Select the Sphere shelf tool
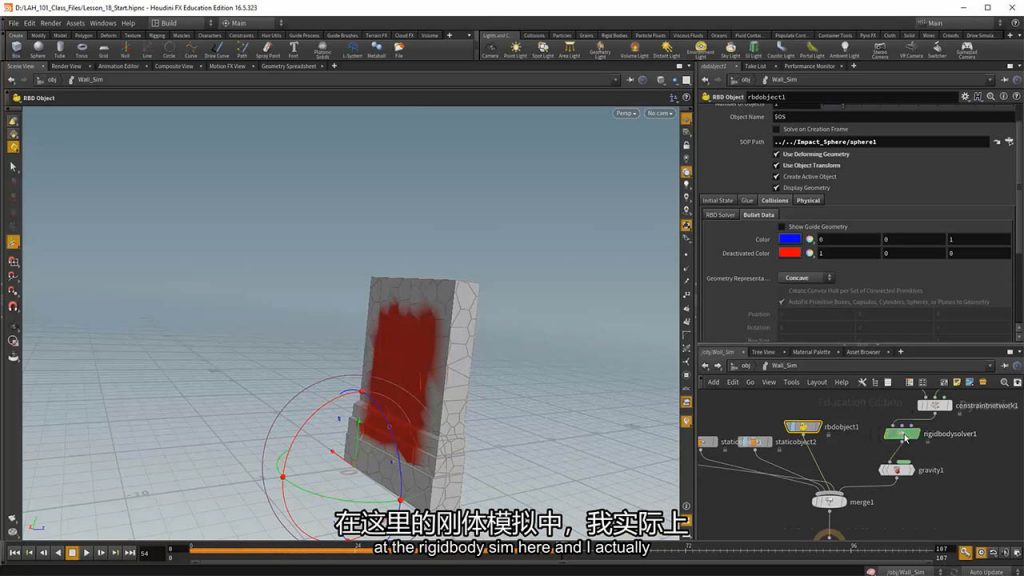Viewport: 1024px width, 576px height. pos(38,50)
